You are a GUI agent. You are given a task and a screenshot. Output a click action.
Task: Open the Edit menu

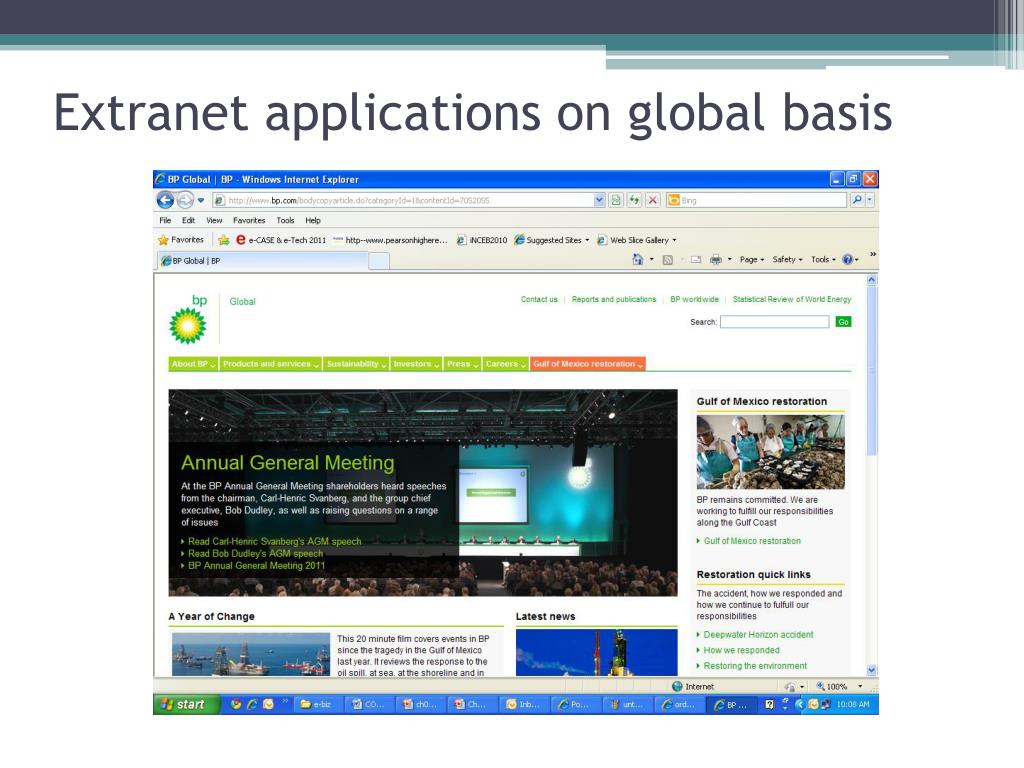(x=188, y=221)
